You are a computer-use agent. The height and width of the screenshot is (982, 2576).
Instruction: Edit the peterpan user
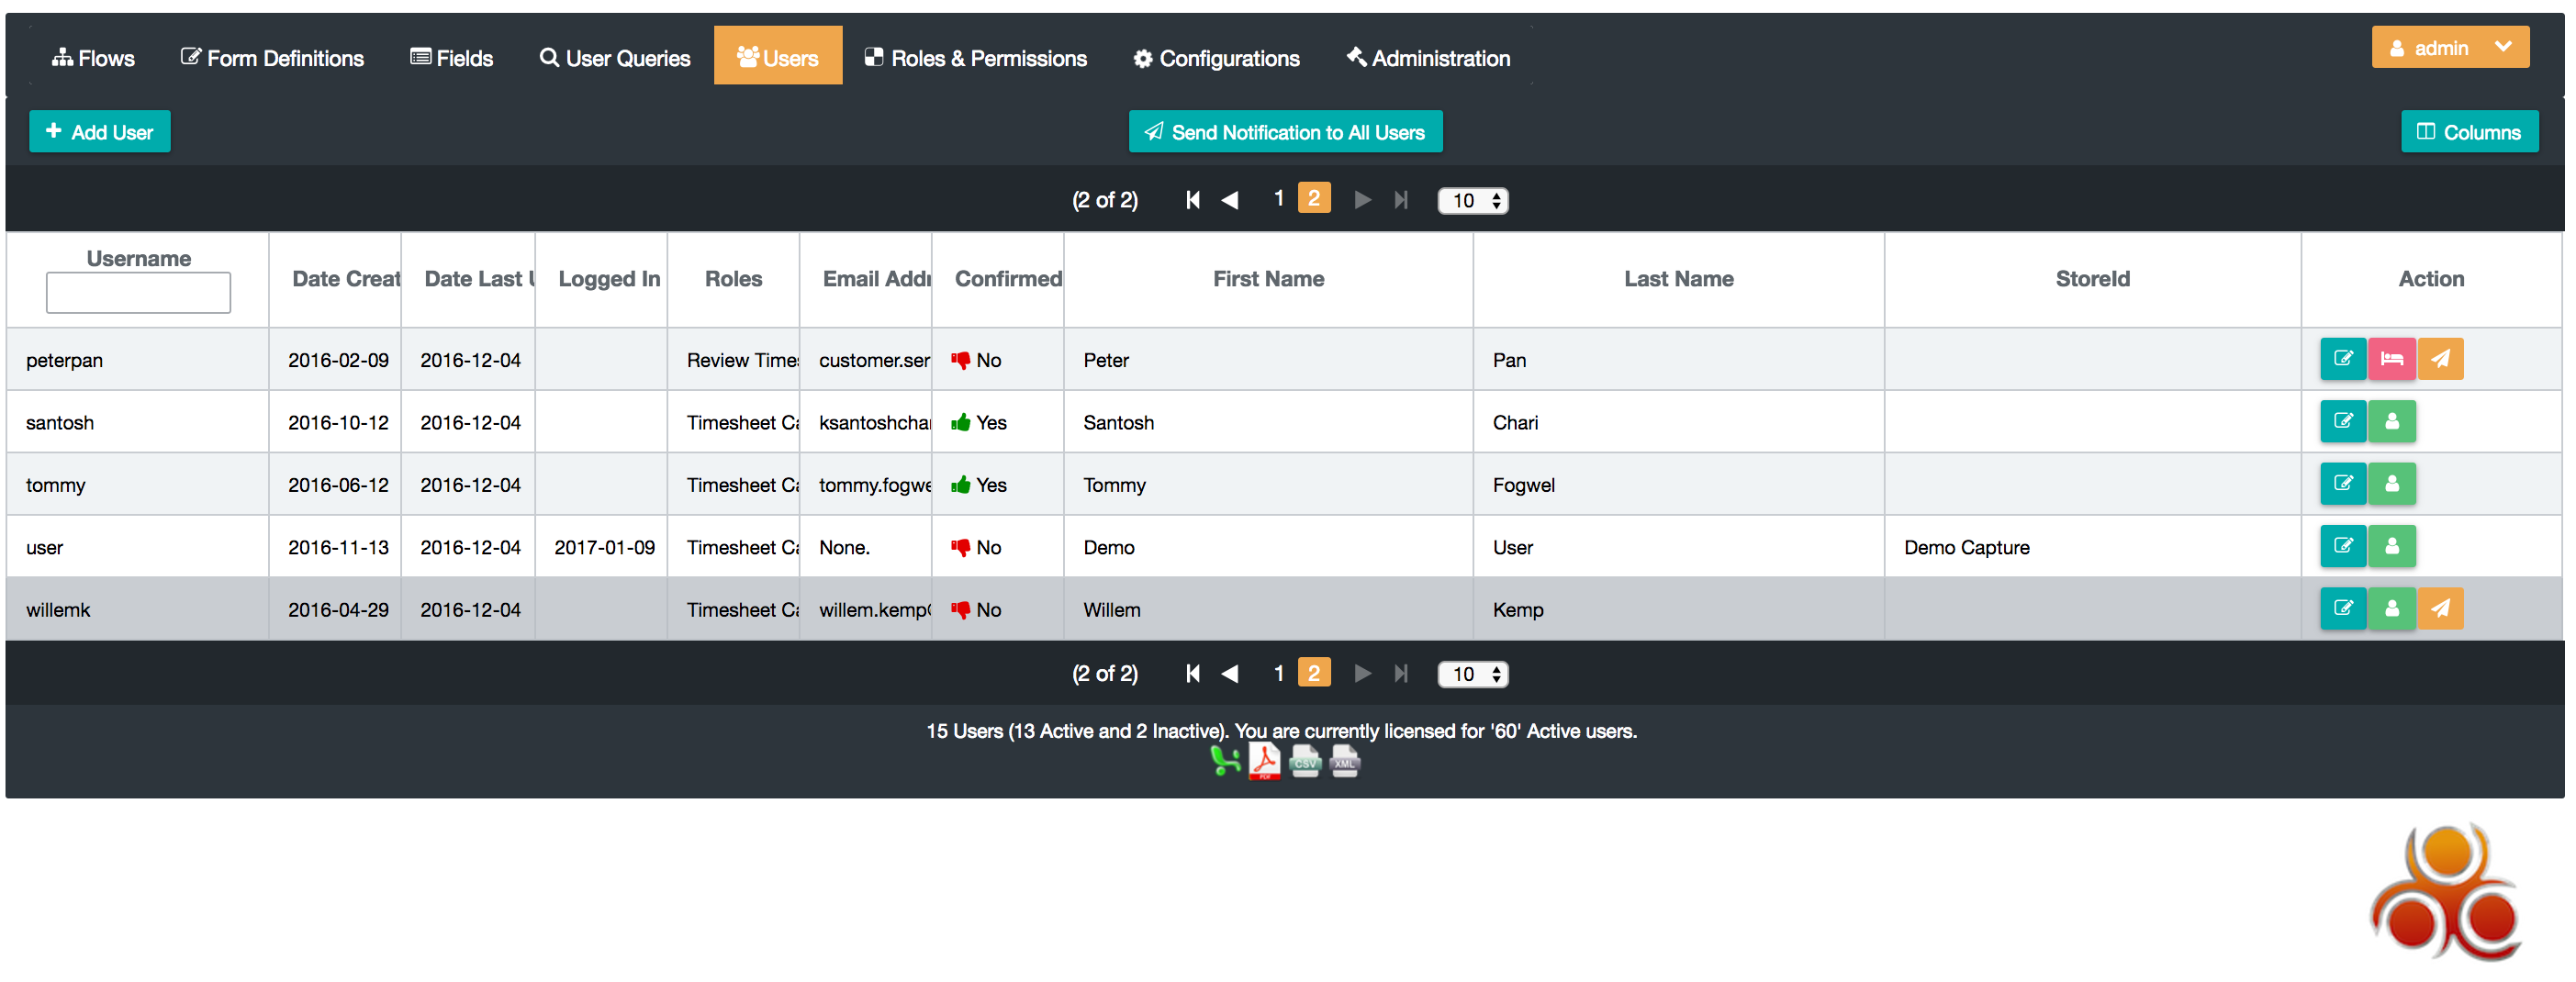2342,359
